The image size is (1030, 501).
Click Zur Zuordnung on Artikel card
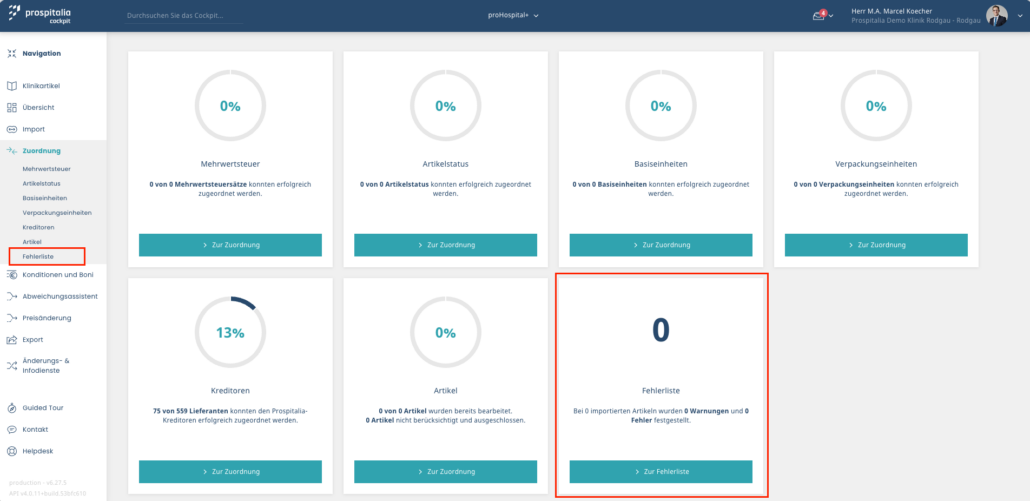tap(445, 471)
